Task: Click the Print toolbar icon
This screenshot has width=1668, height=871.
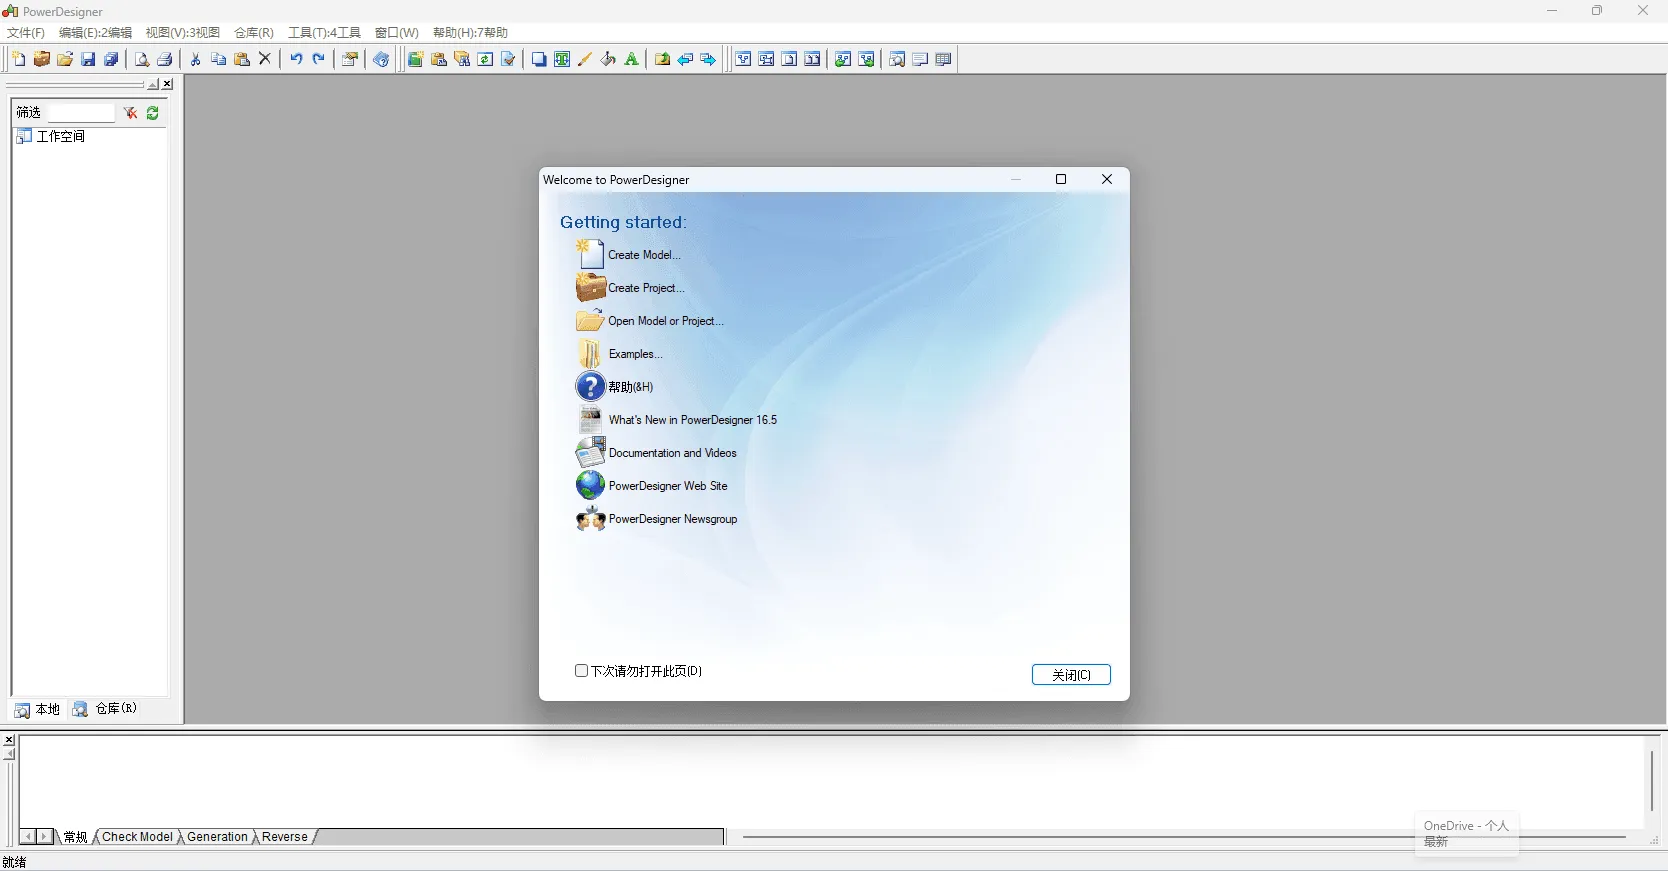Action: pos(165,59)
